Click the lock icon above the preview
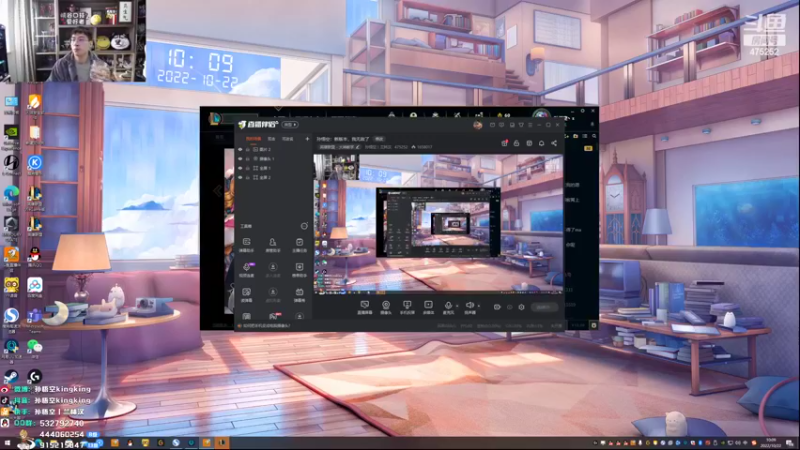Viewport: 800px width, 450px height. (x=516, y=143)
